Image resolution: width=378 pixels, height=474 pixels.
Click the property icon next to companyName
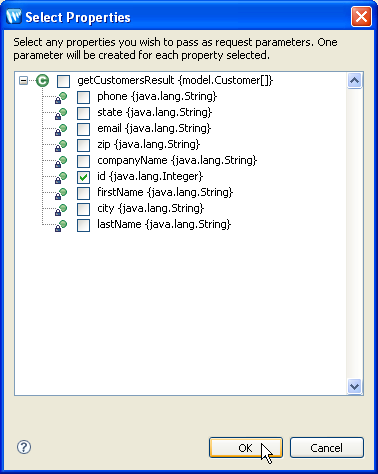click(x=61, y=162)
